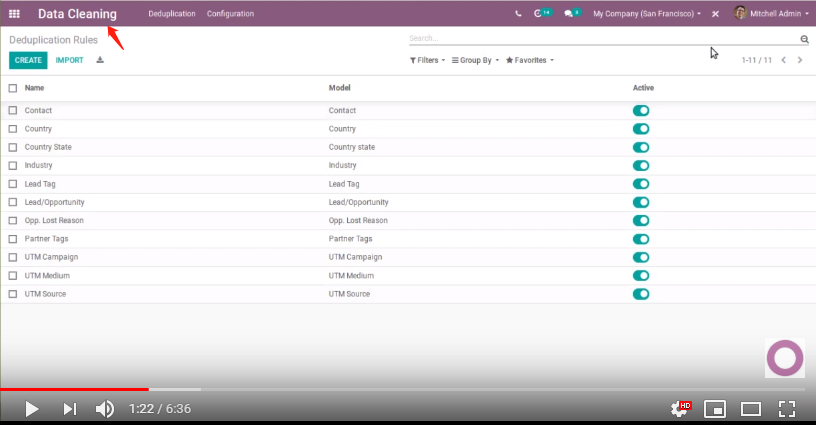Click the debug tools icon in navbar
The height and width of the screenshot is (425, 816).
click(715, 14)
